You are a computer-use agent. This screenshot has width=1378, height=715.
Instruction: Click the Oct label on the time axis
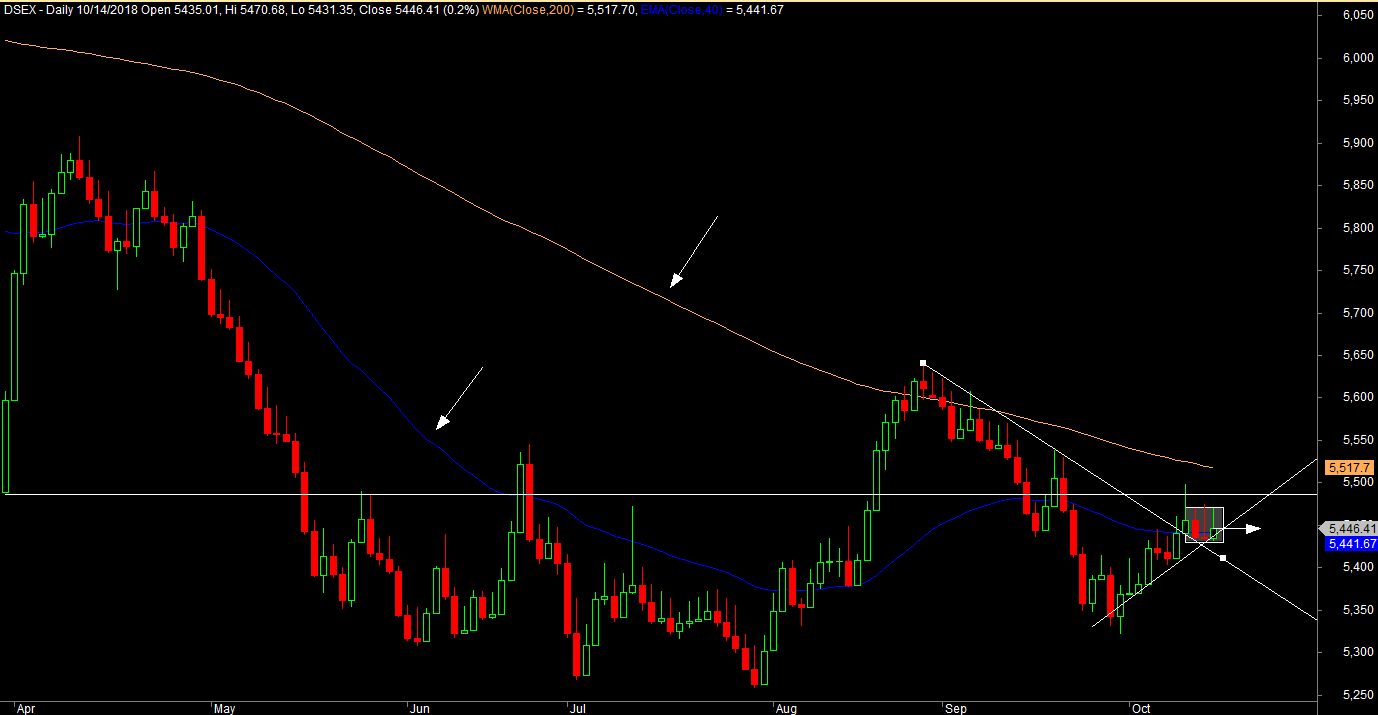click(1141, 707)
